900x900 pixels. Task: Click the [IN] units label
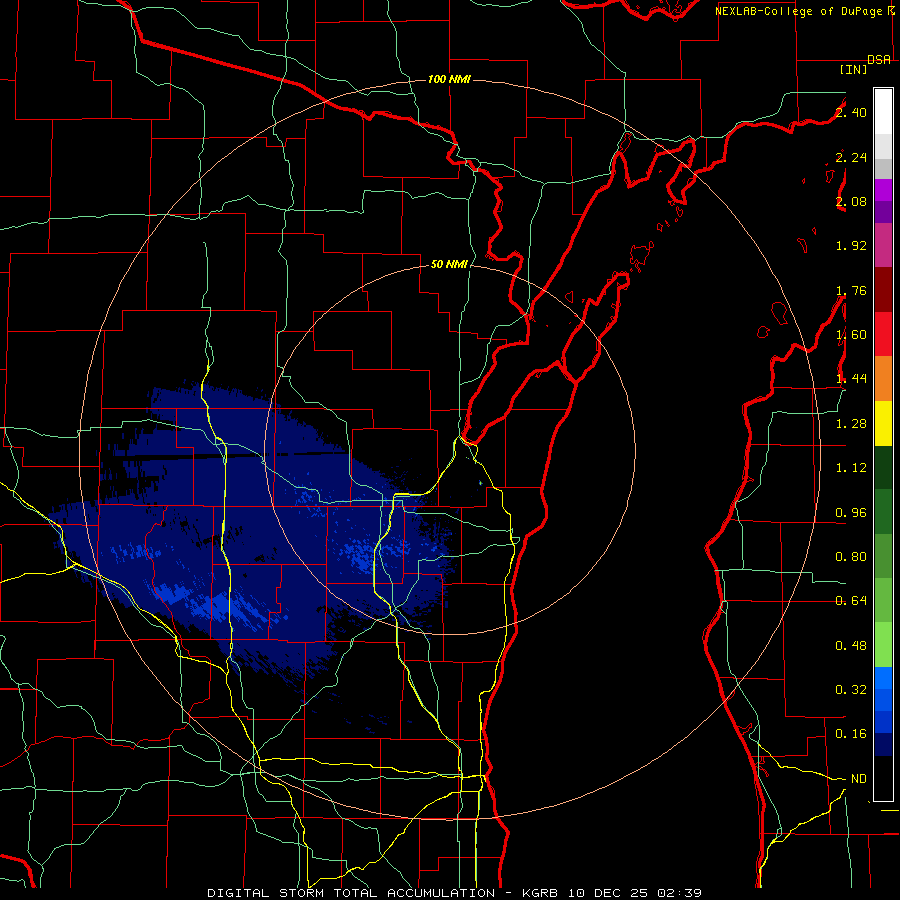tap(854, 69)
